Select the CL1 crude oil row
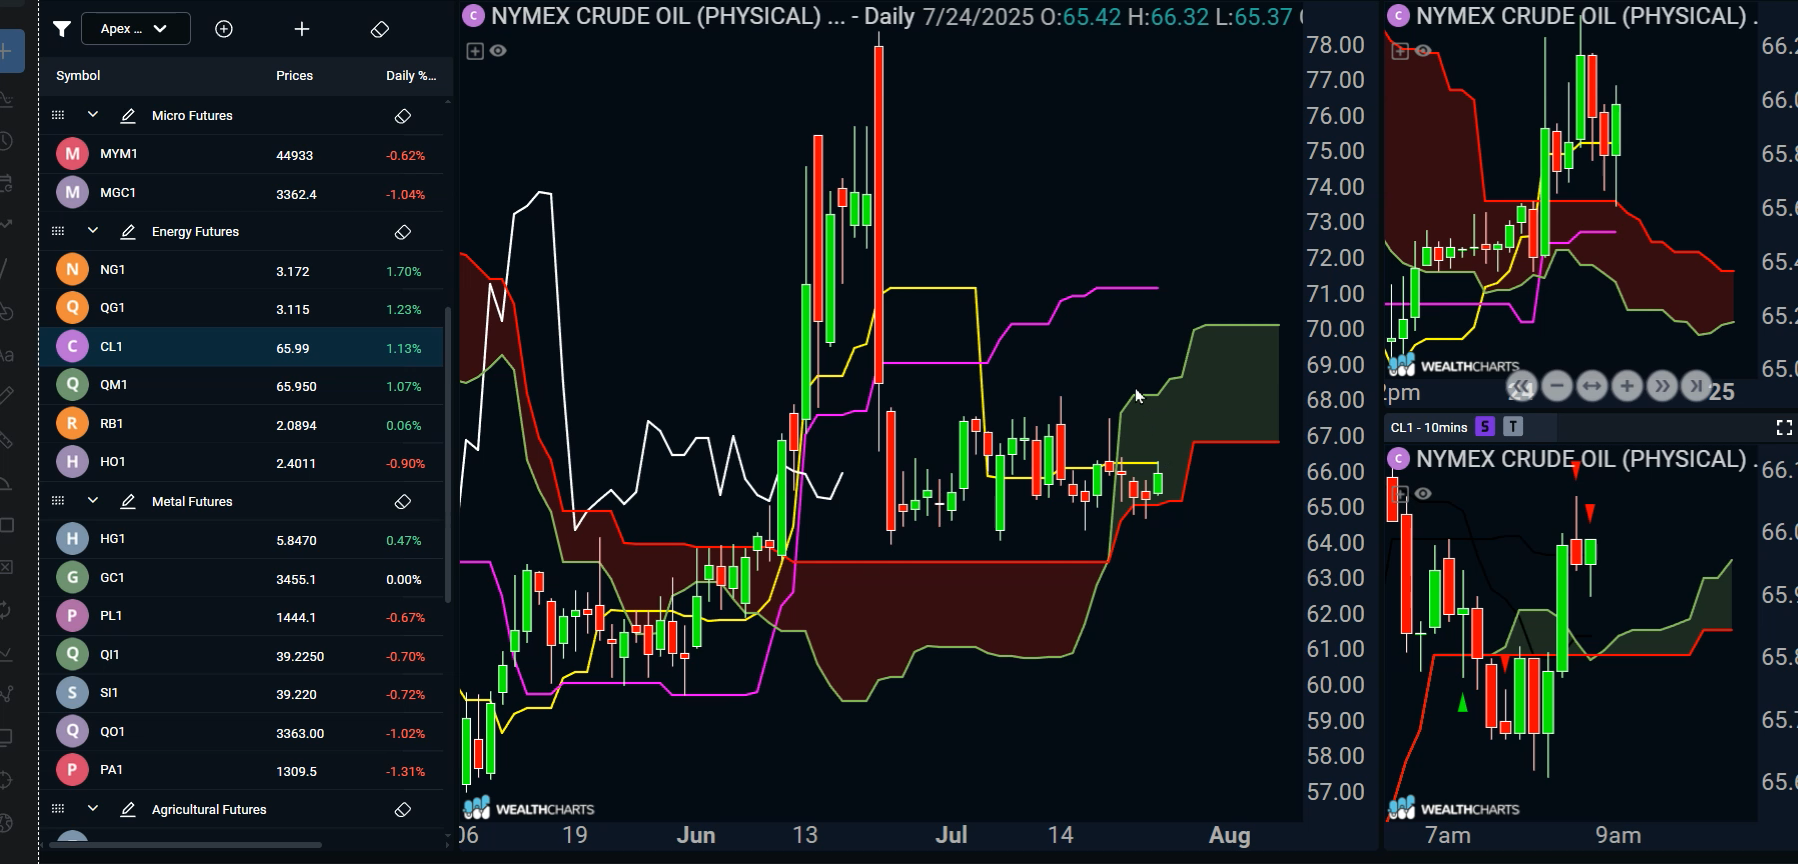Viewport: 1798px width, 864px height. click(242, 347)
